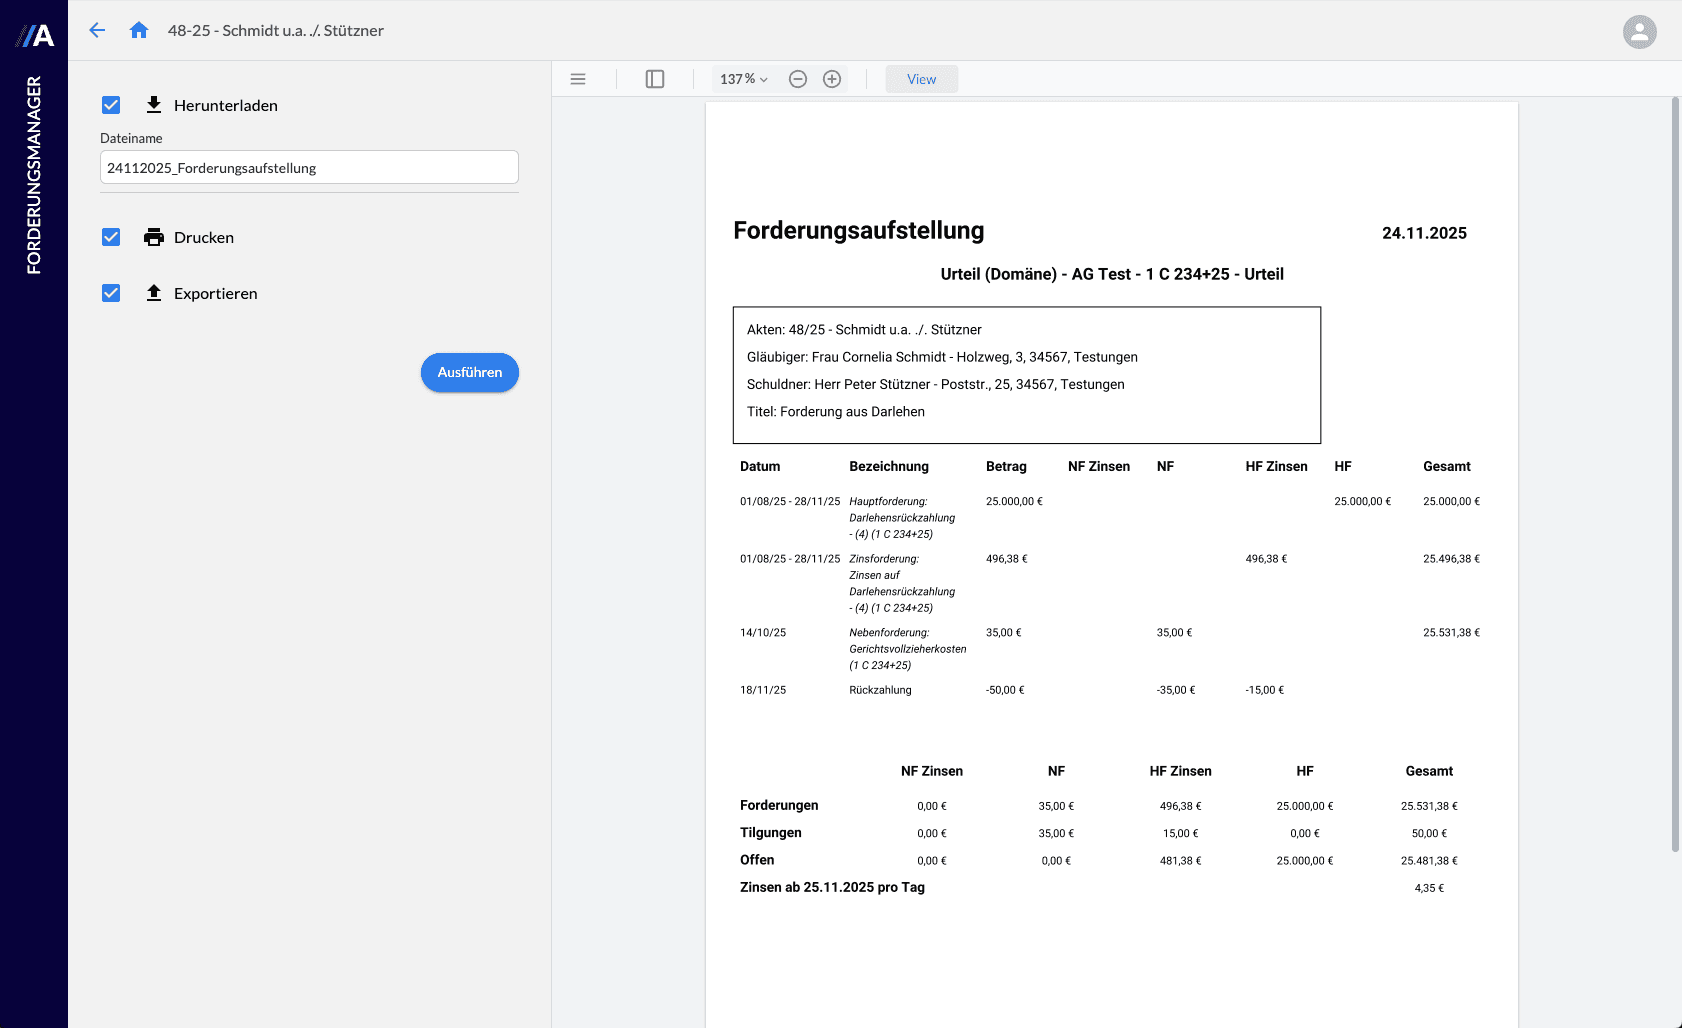Click the 'Tilgungen' summary row label

point(771,832)
